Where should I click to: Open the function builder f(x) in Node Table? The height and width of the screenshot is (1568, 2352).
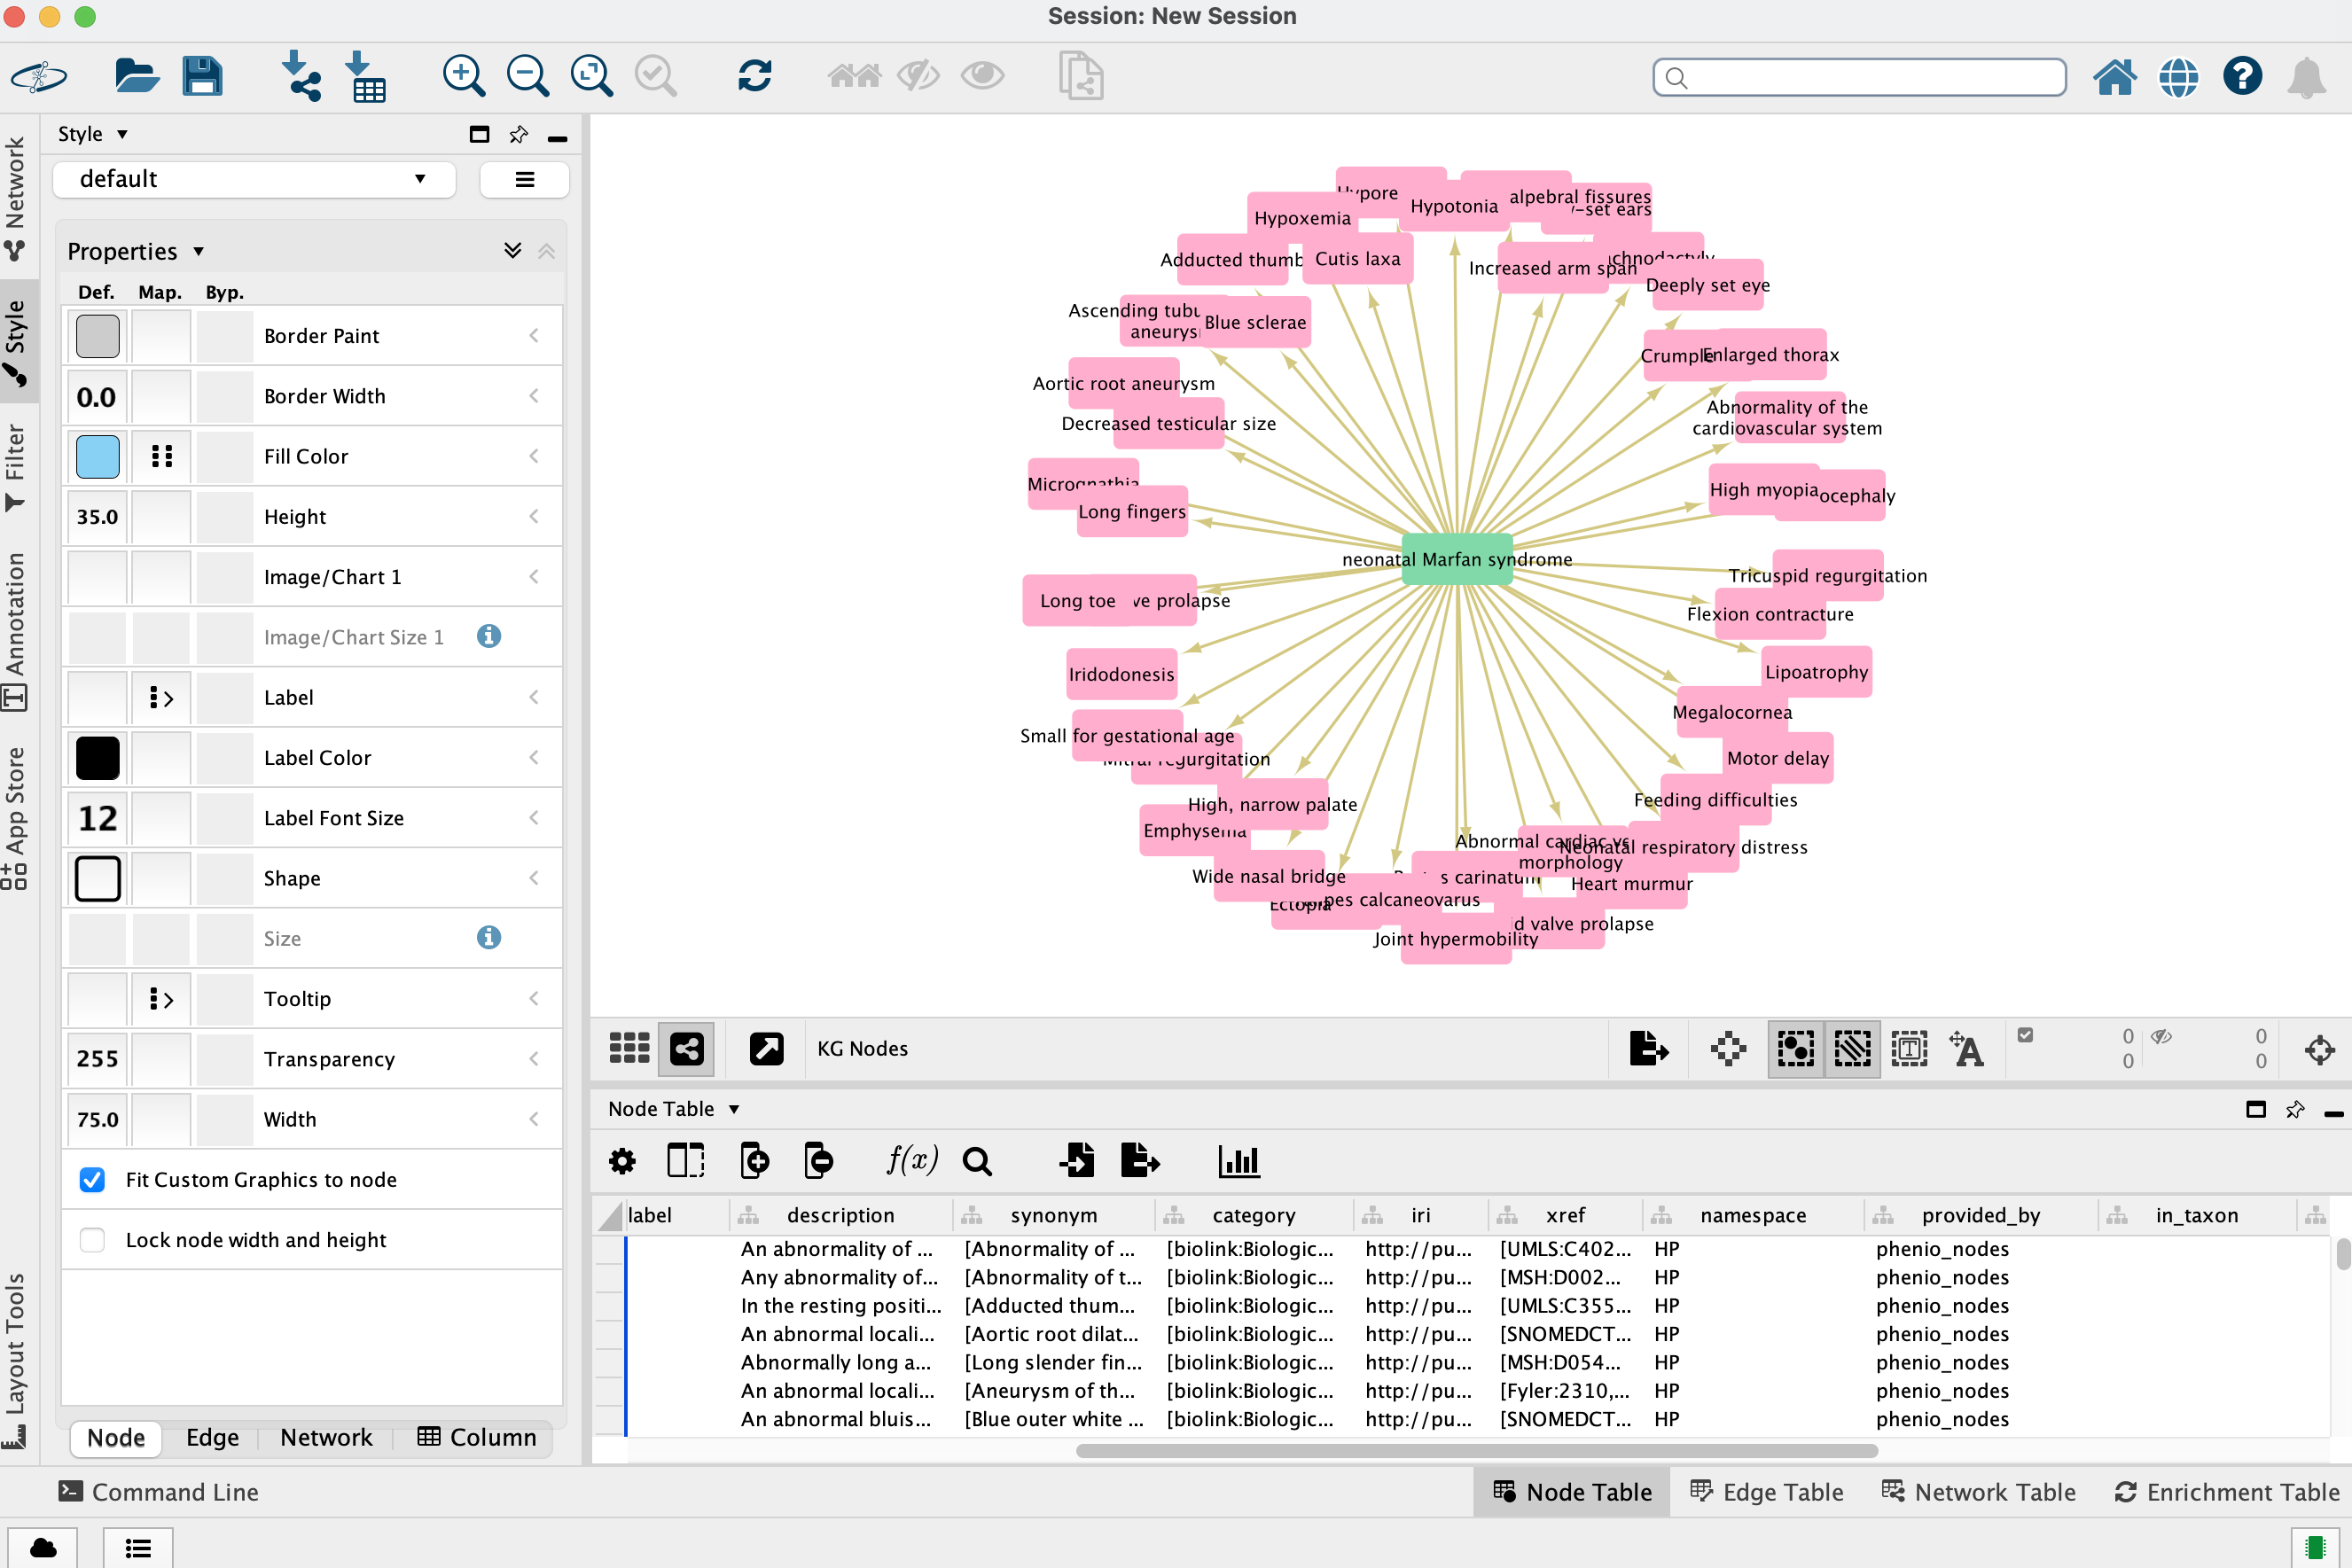(x=911, y=1161)
